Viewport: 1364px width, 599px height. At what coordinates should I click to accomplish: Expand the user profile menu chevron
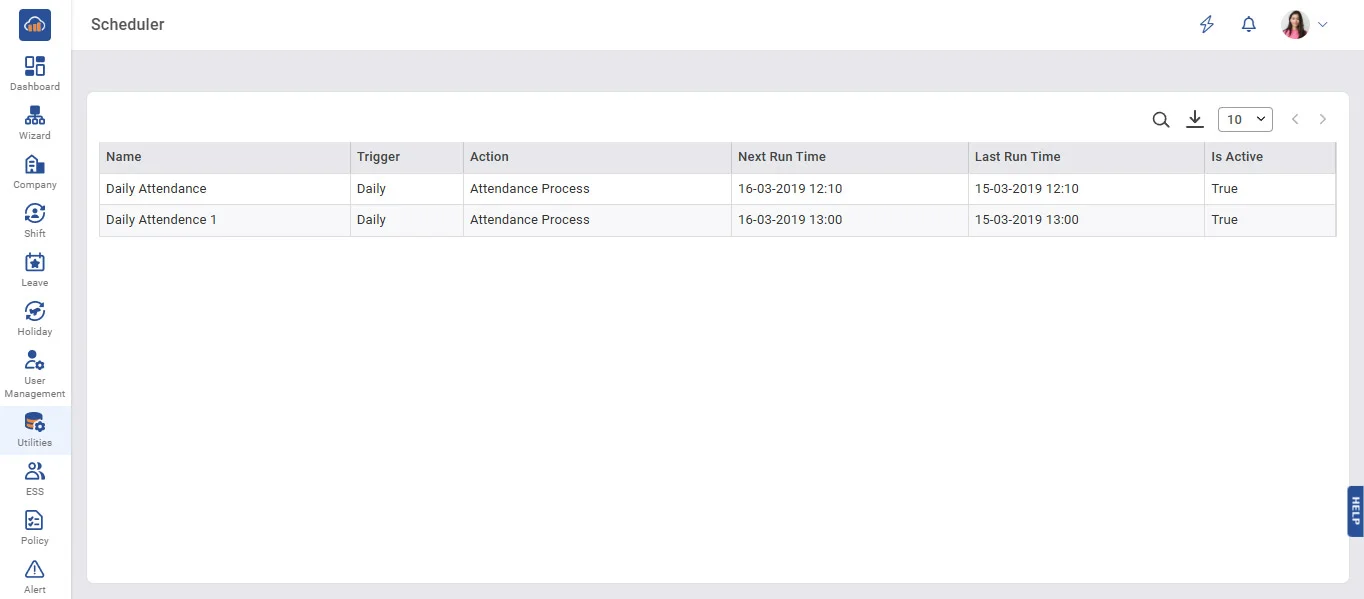(1323, 25)
